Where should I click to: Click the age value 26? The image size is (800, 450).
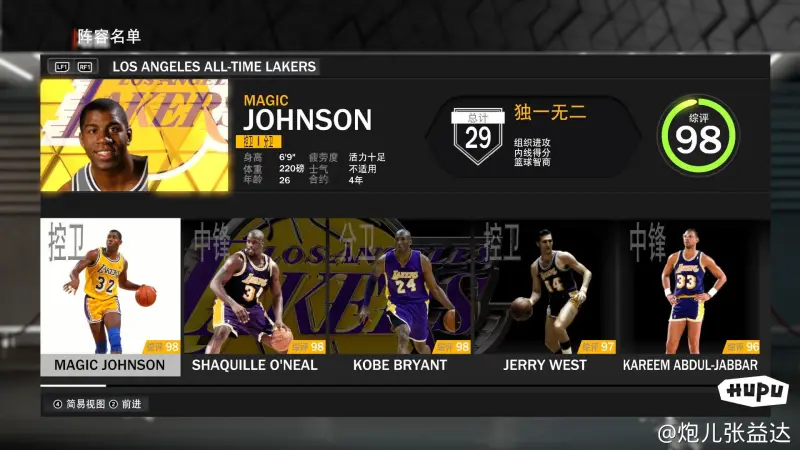click(284, 180)
